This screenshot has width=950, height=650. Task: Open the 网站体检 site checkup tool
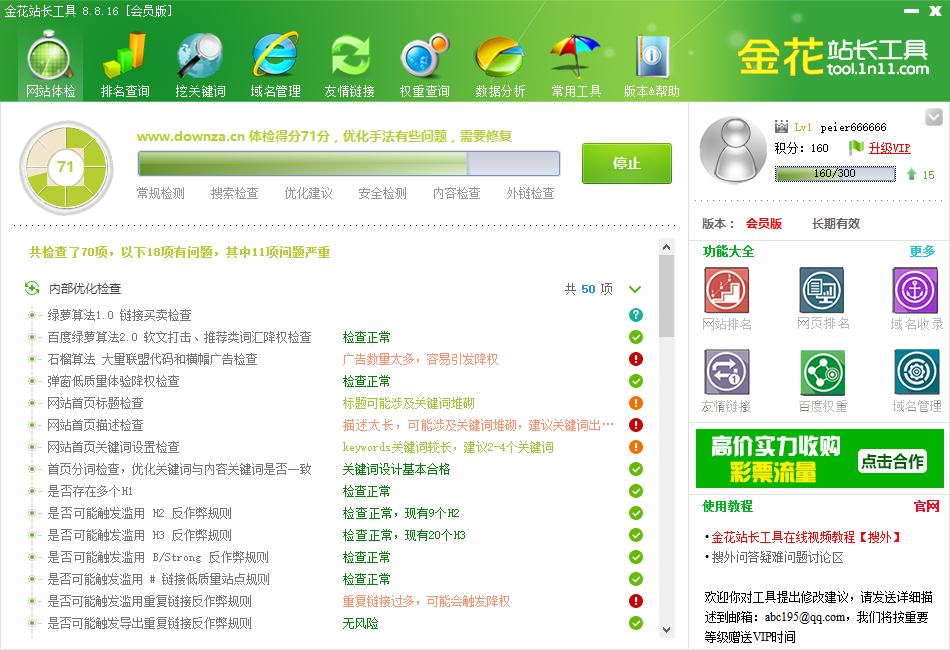(50, 65)
